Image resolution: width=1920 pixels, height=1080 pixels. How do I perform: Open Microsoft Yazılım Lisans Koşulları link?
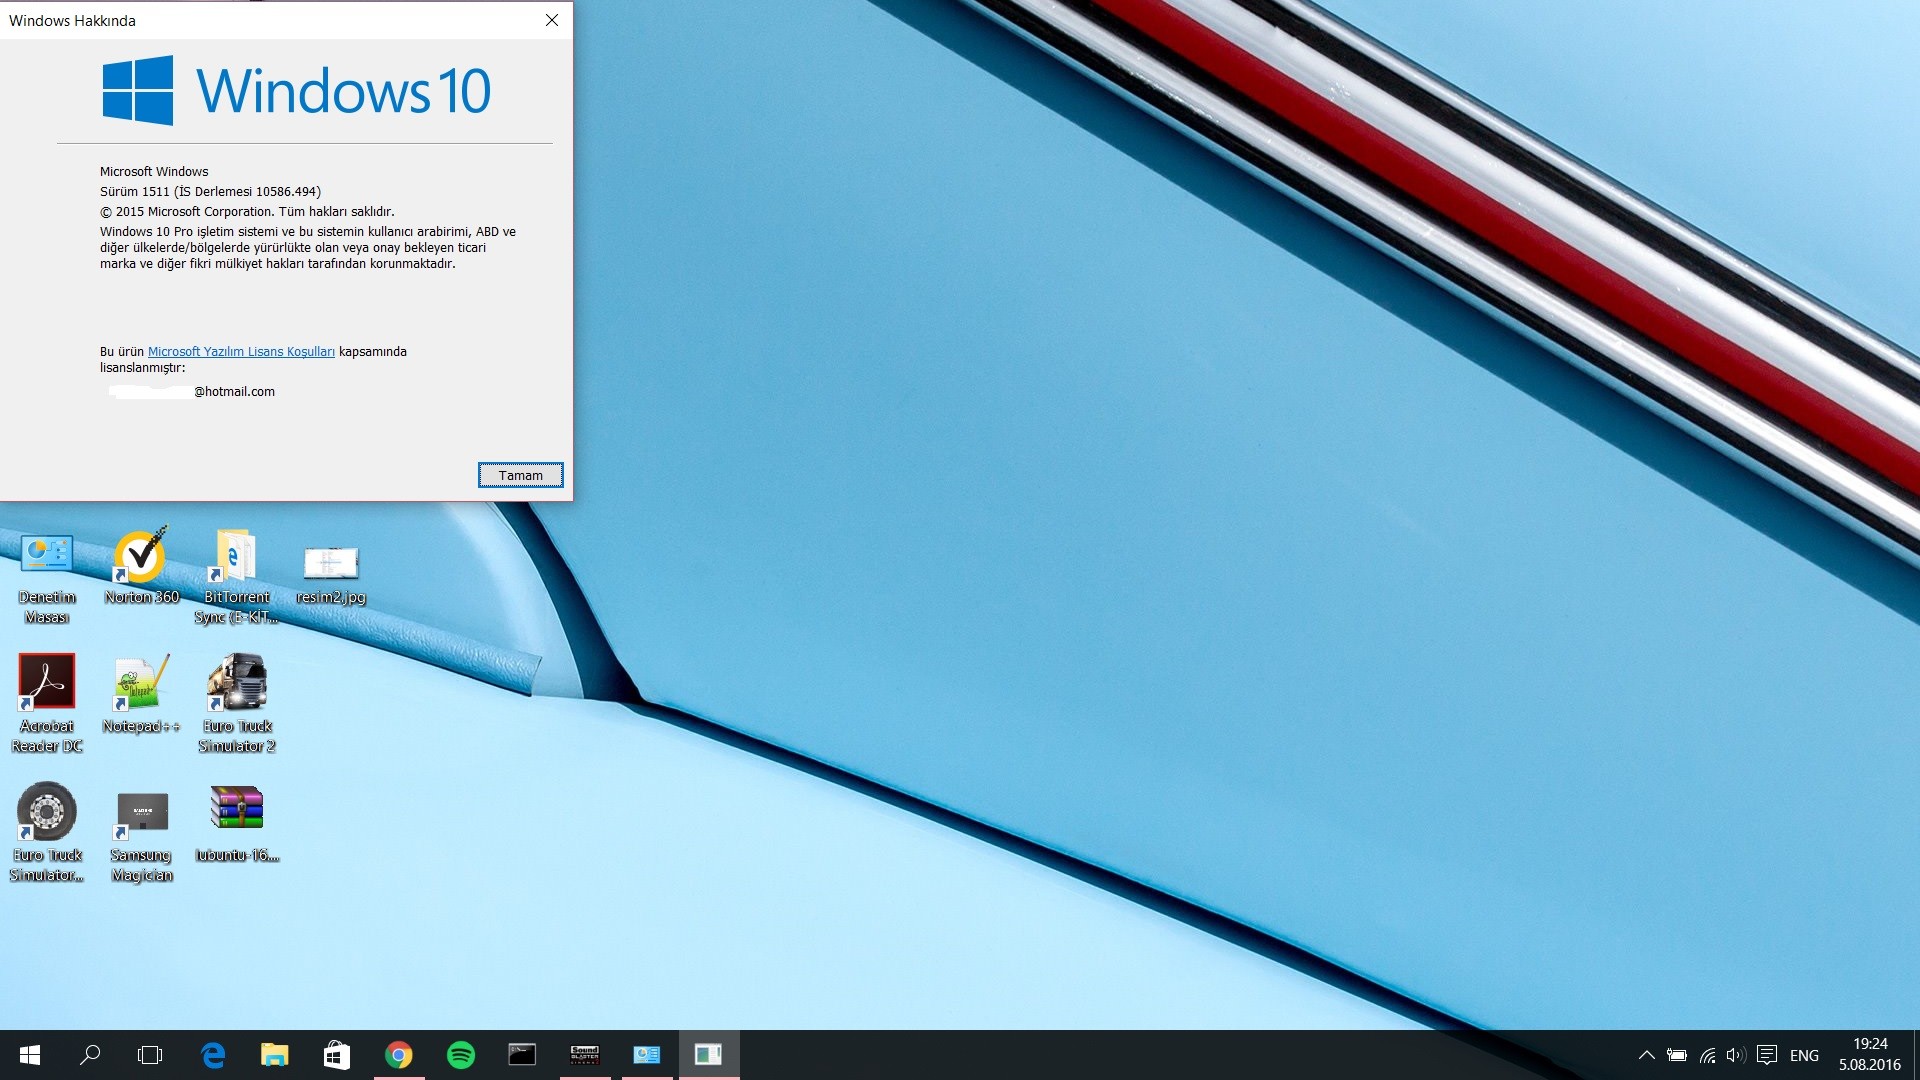pyautogui.click(x=241, y=352)
